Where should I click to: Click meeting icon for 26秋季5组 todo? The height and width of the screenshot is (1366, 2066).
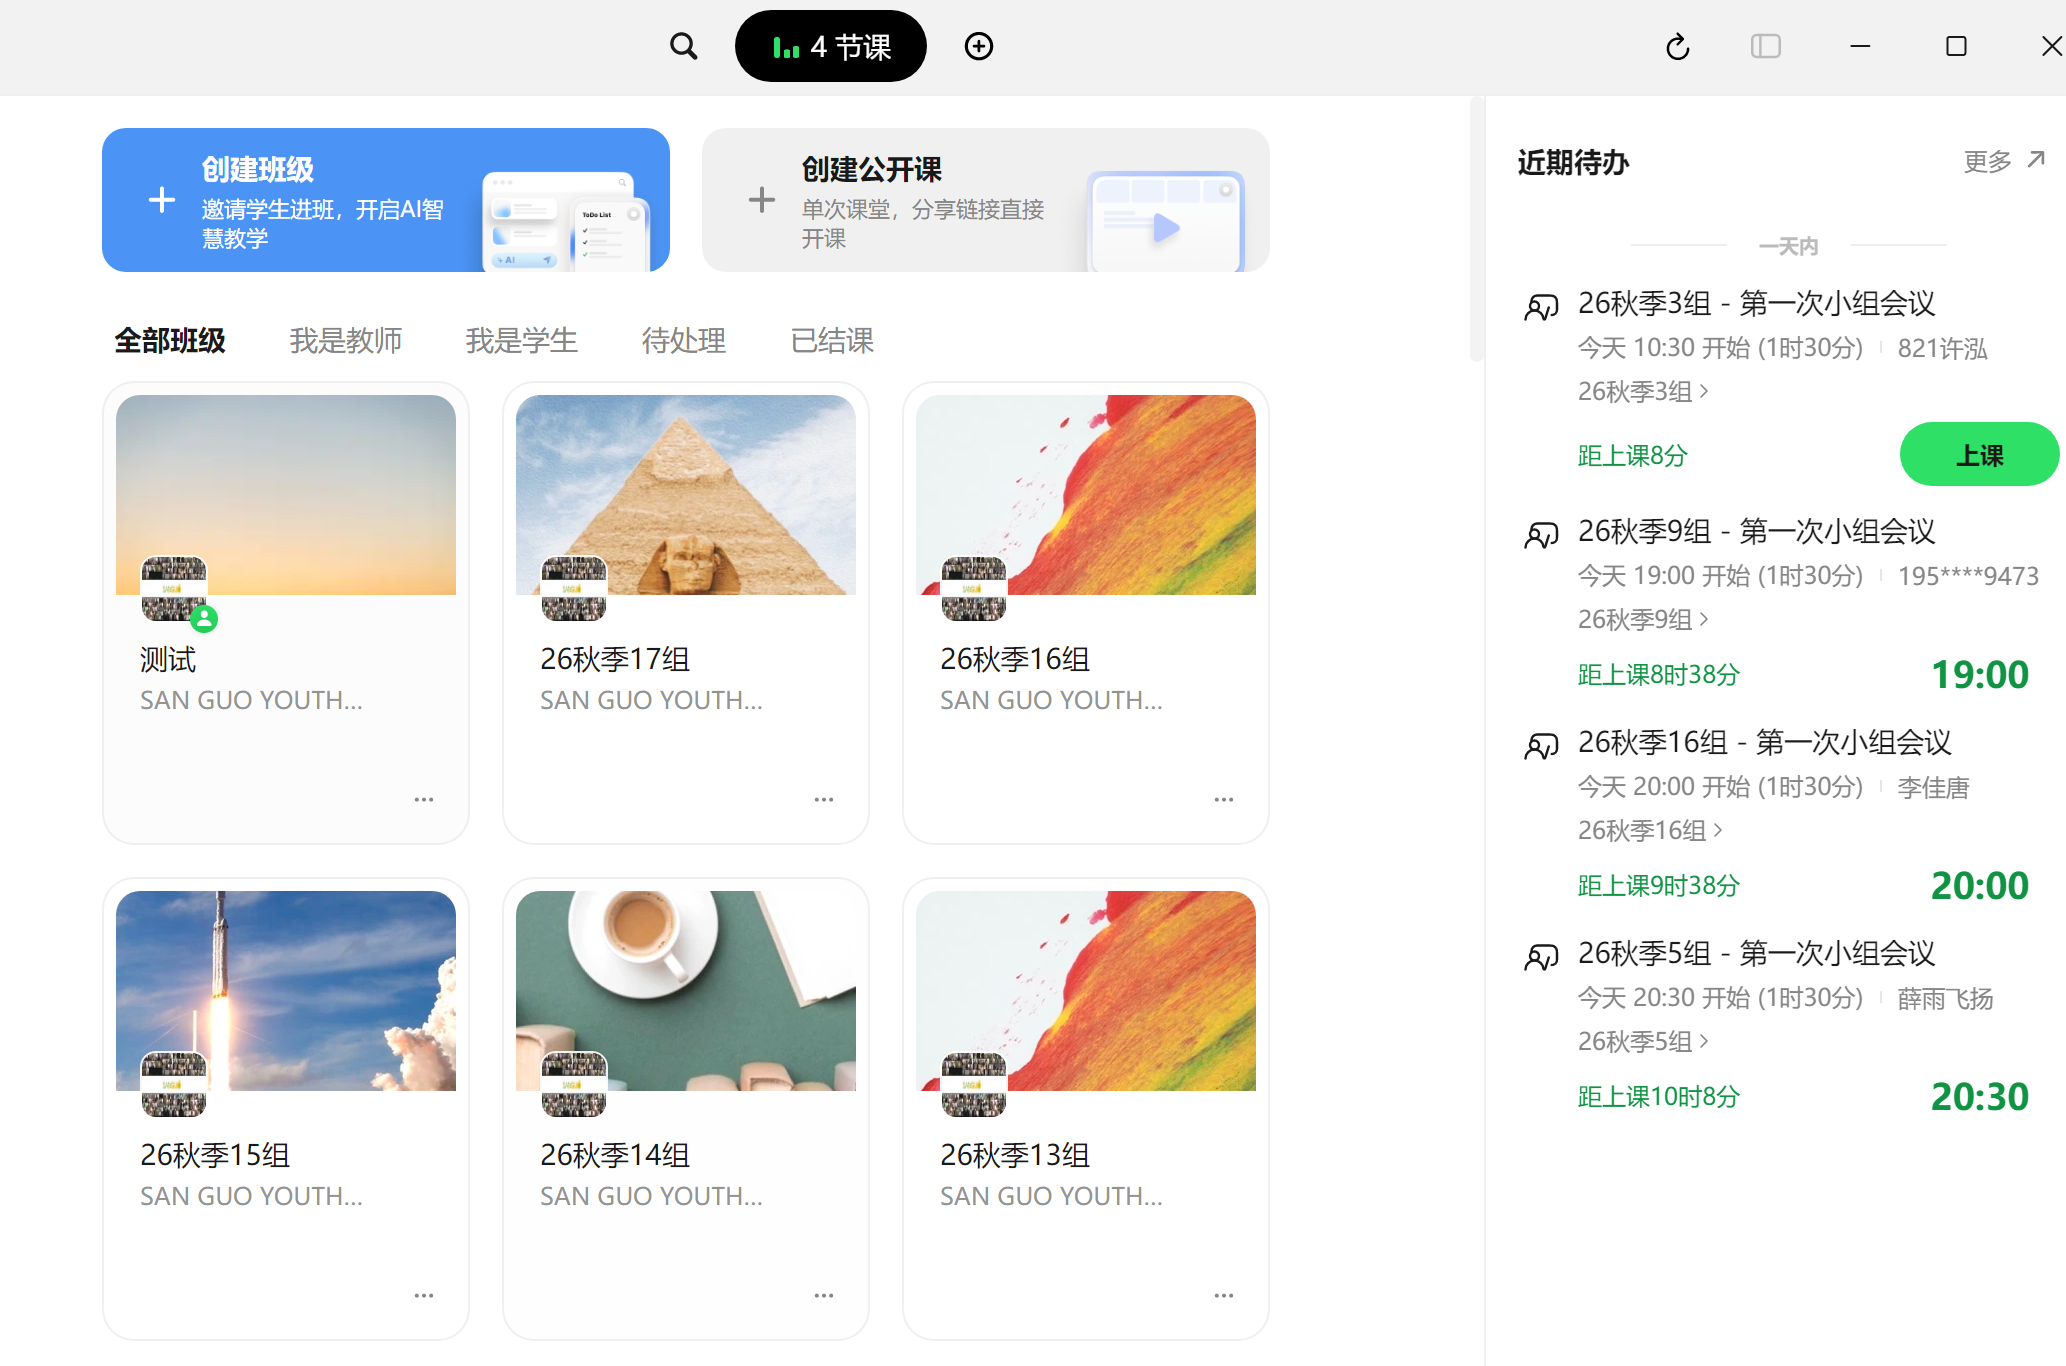pos(1541,957)
